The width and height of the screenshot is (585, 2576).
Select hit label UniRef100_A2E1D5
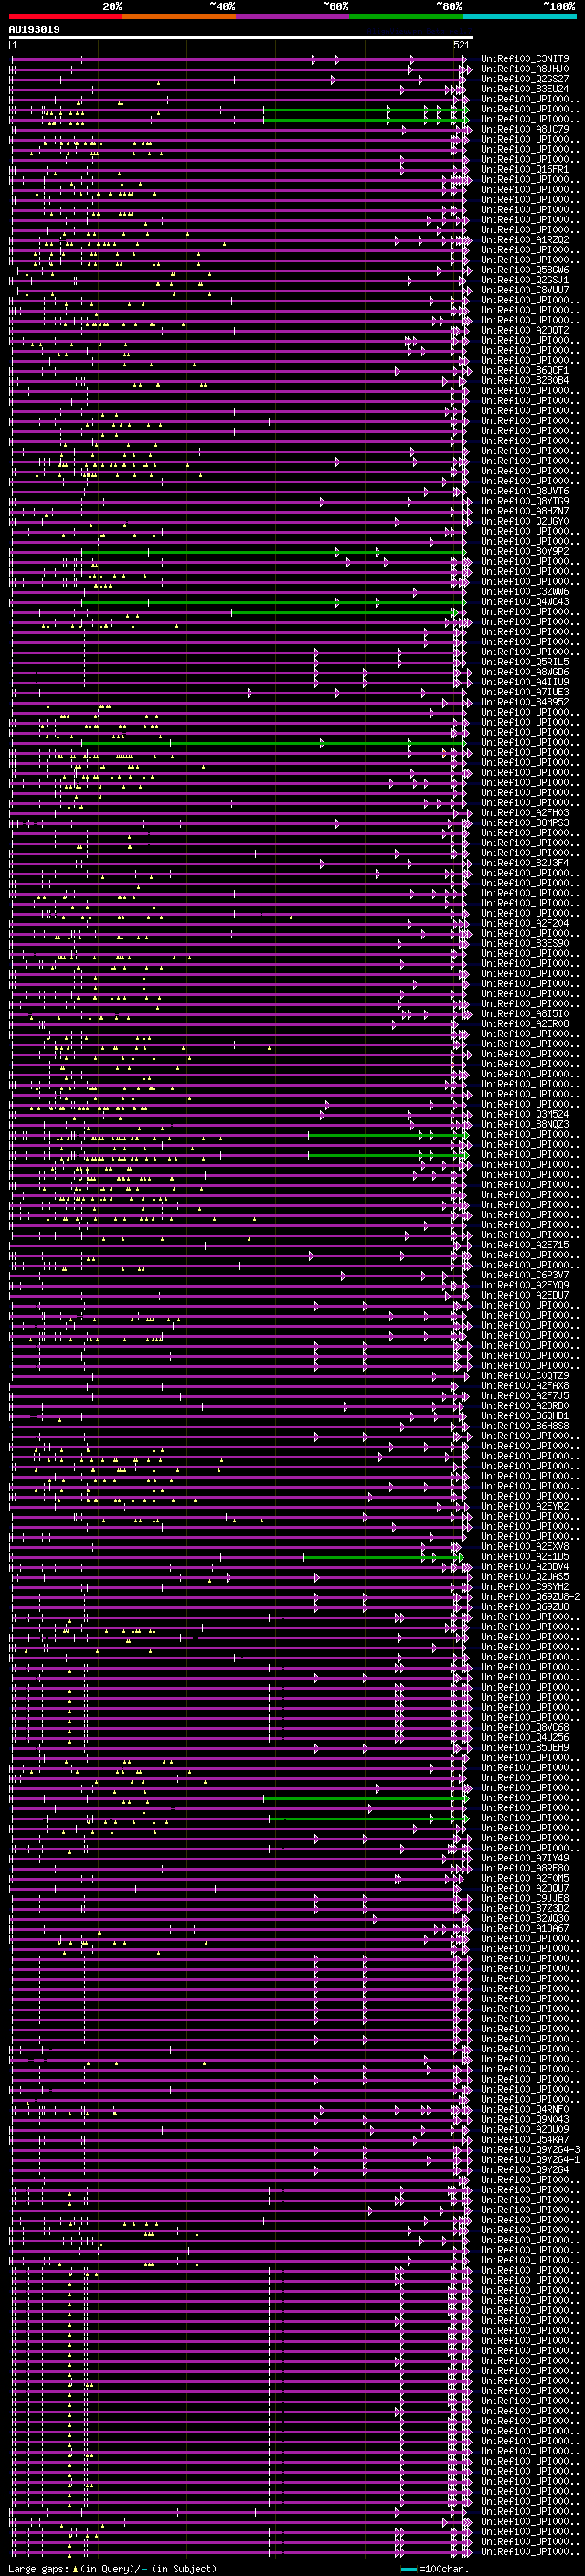(x=525, y=1558)
